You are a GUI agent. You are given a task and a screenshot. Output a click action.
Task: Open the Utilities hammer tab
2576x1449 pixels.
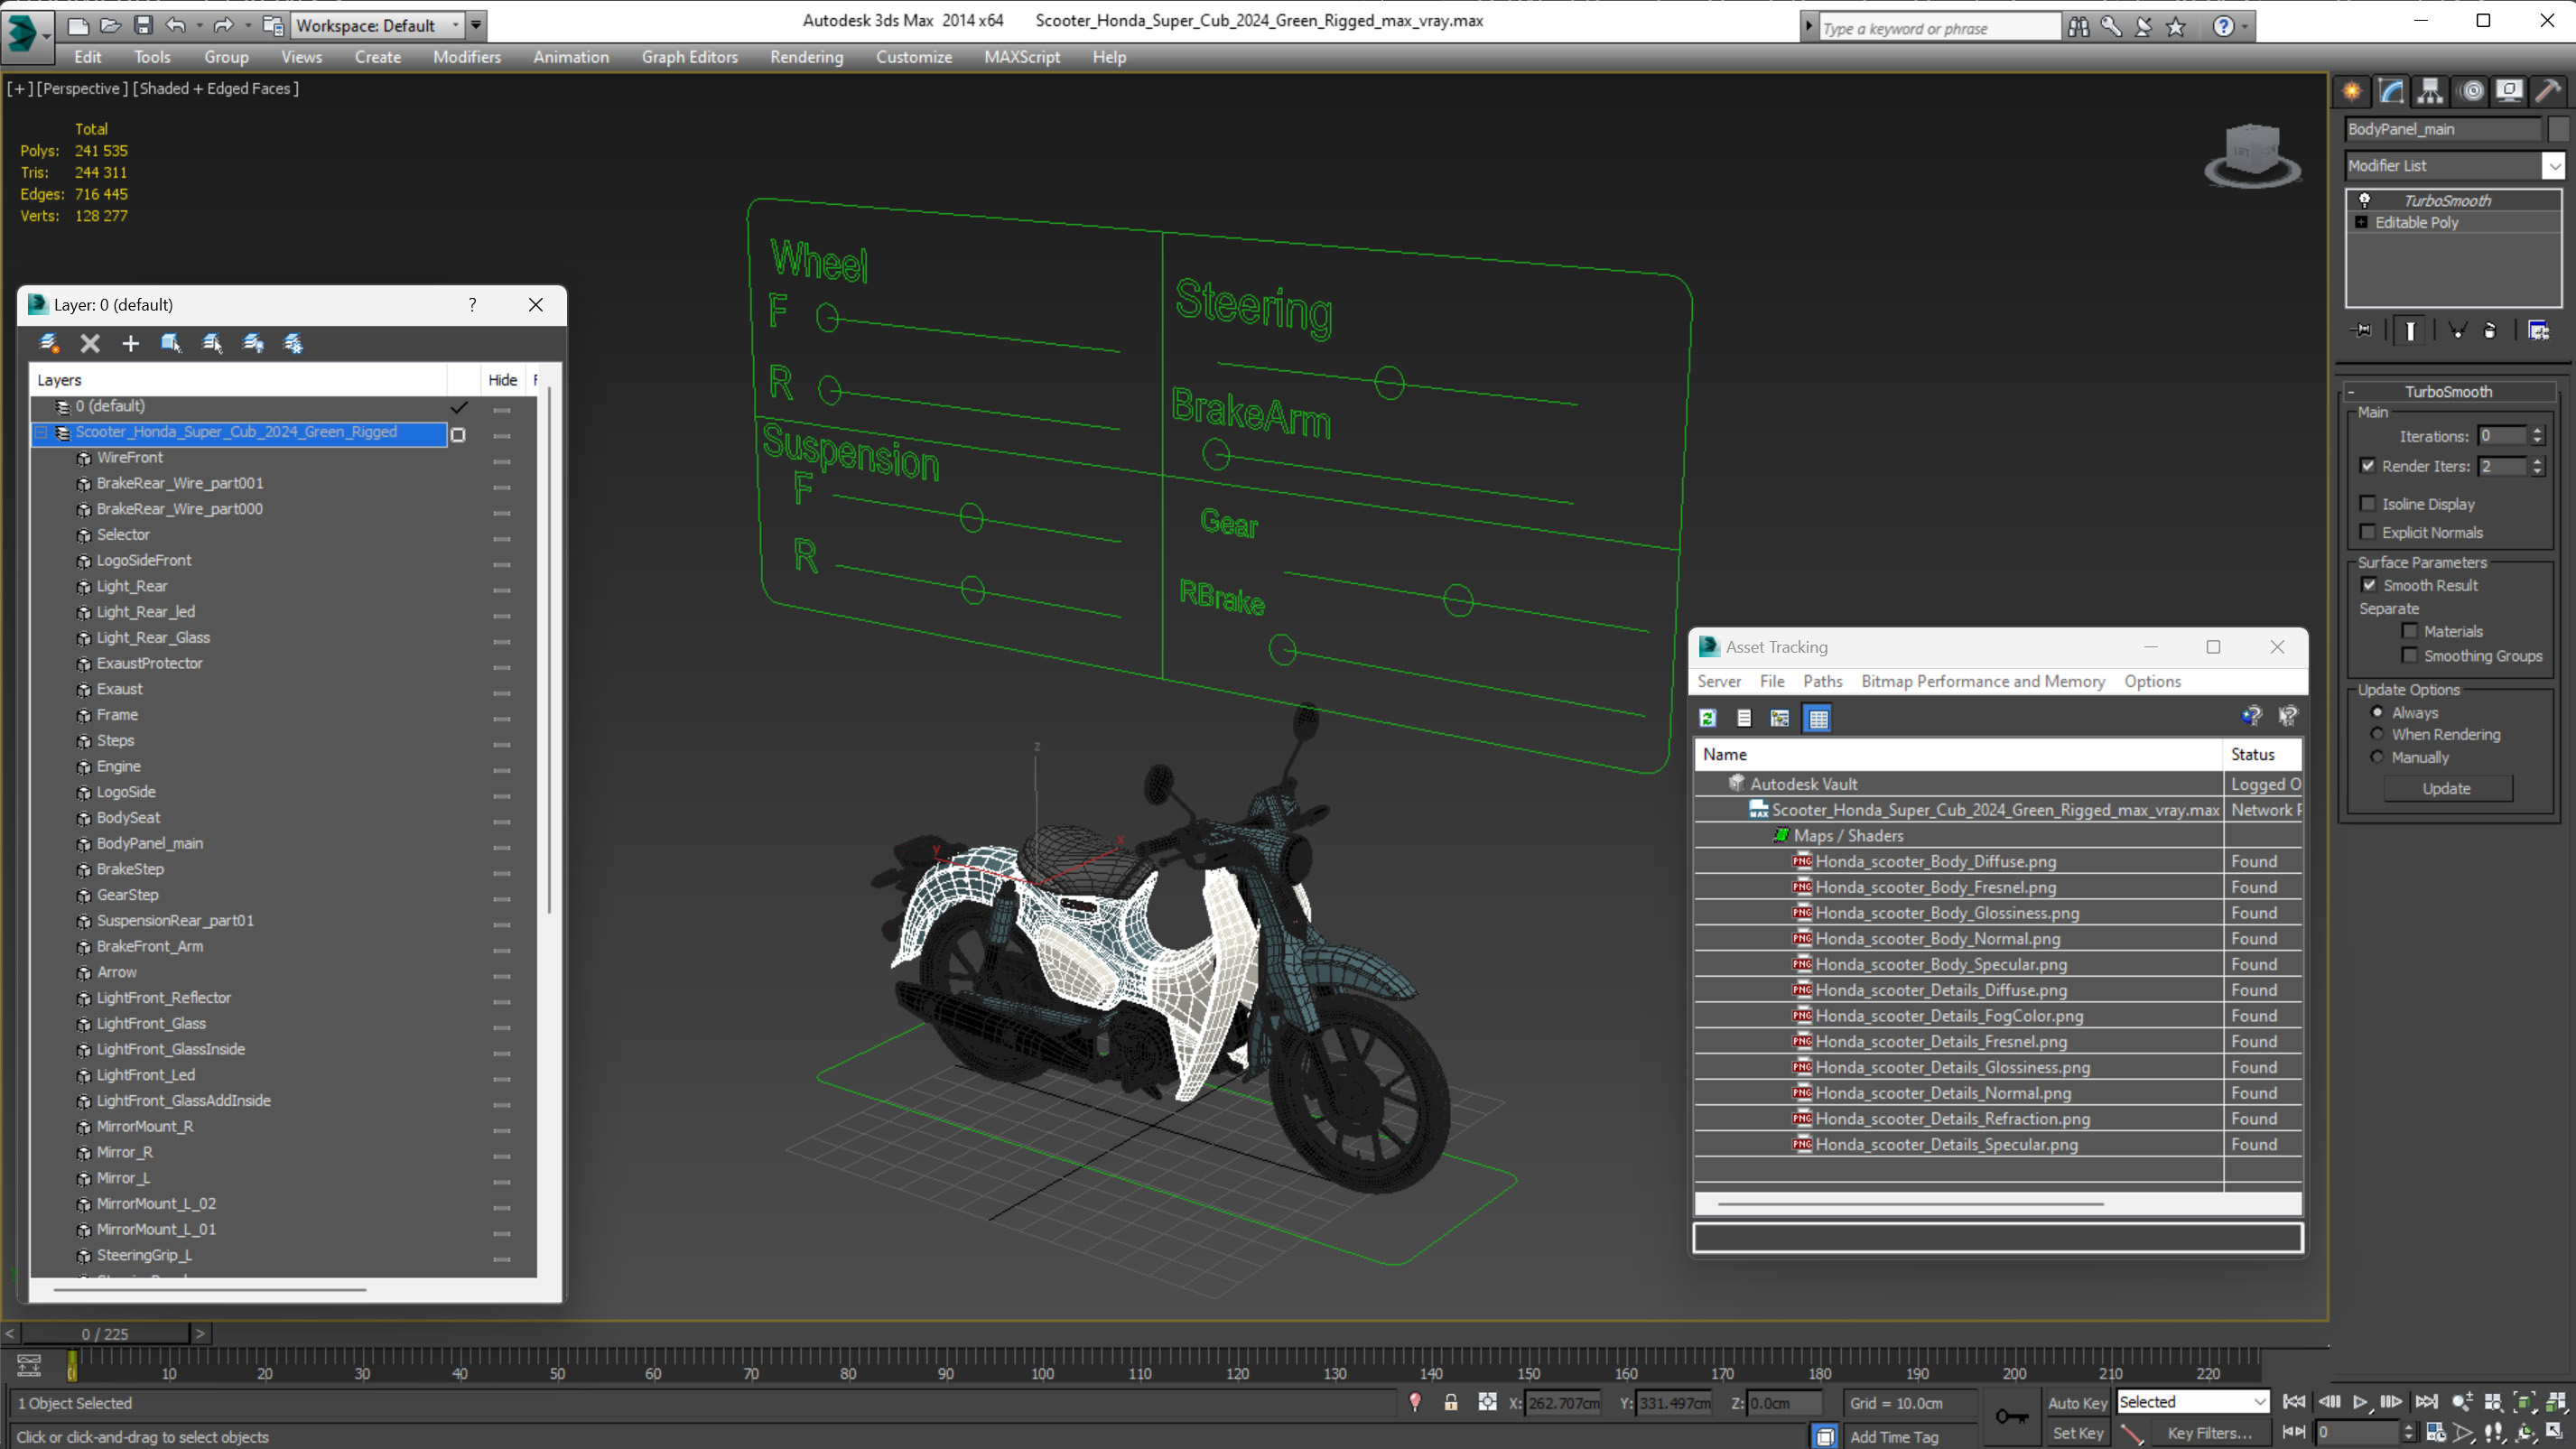click(2548, 91)
